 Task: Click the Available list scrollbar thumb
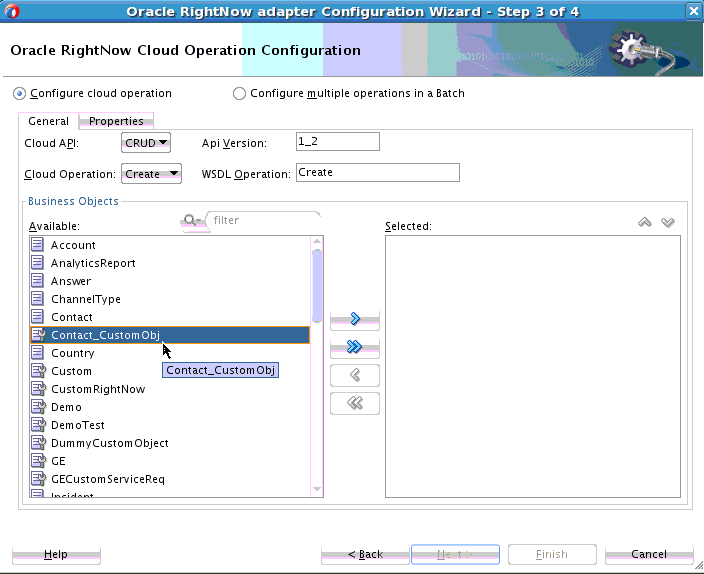(317, 286)
